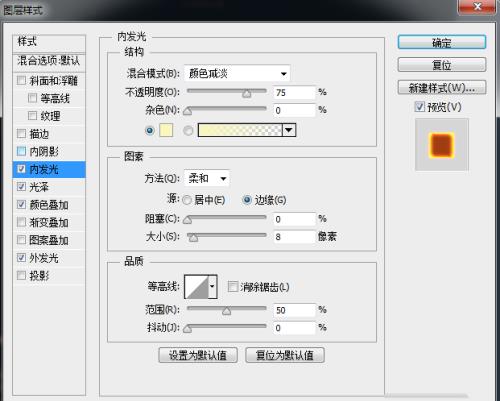Click the 新建样式 button
Screen dimensions: 500x401
(x=442, y=88)
